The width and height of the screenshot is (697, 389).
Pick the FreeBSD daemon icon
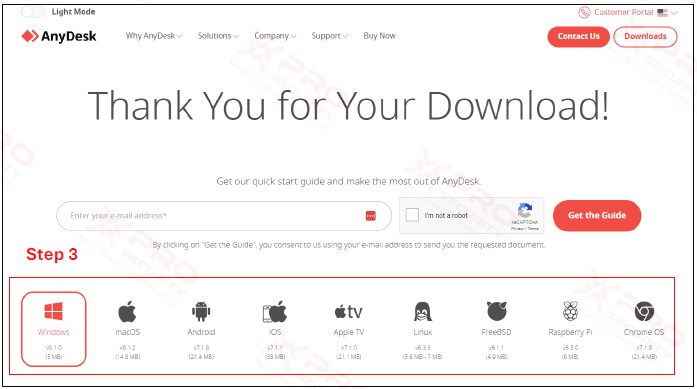497,311
